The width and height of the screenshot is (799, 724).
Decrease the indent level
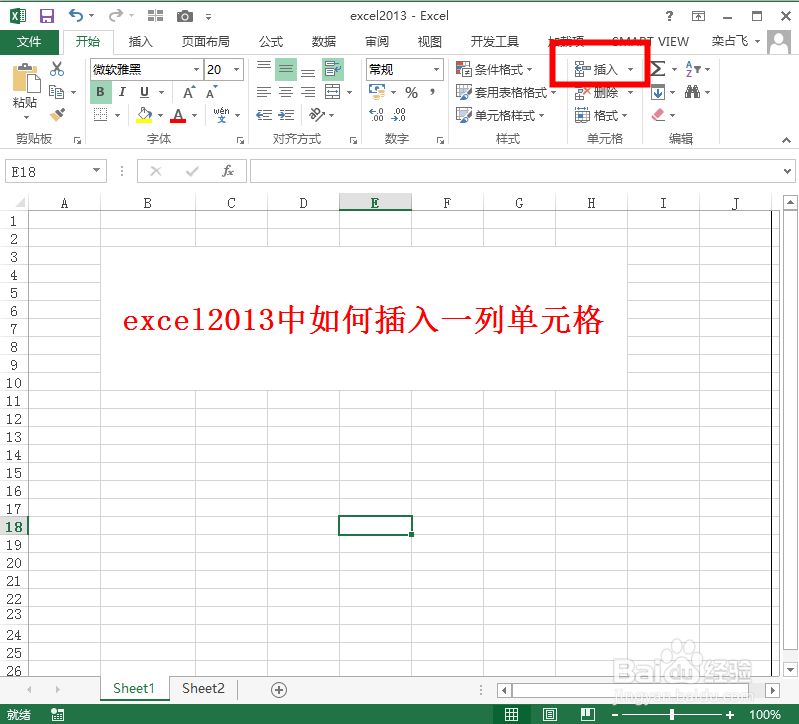263,115
